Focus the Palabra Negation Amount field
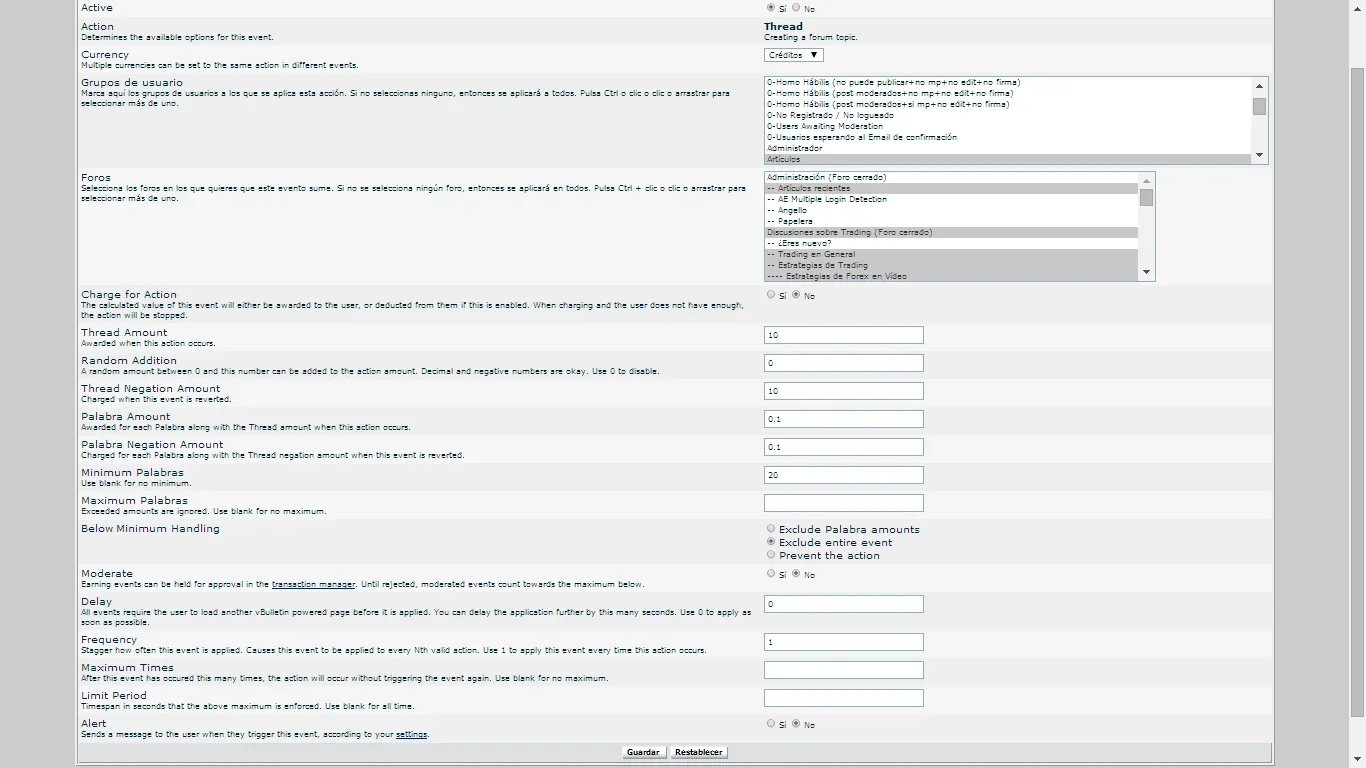Screen dimensions: 1366x768 844,447
